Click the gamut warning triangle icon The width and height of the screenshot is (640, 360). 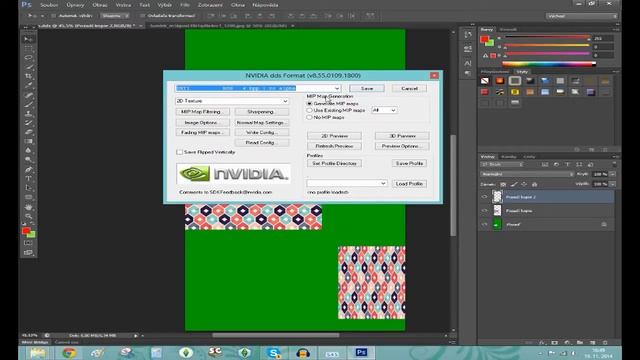tap(485, 56)
